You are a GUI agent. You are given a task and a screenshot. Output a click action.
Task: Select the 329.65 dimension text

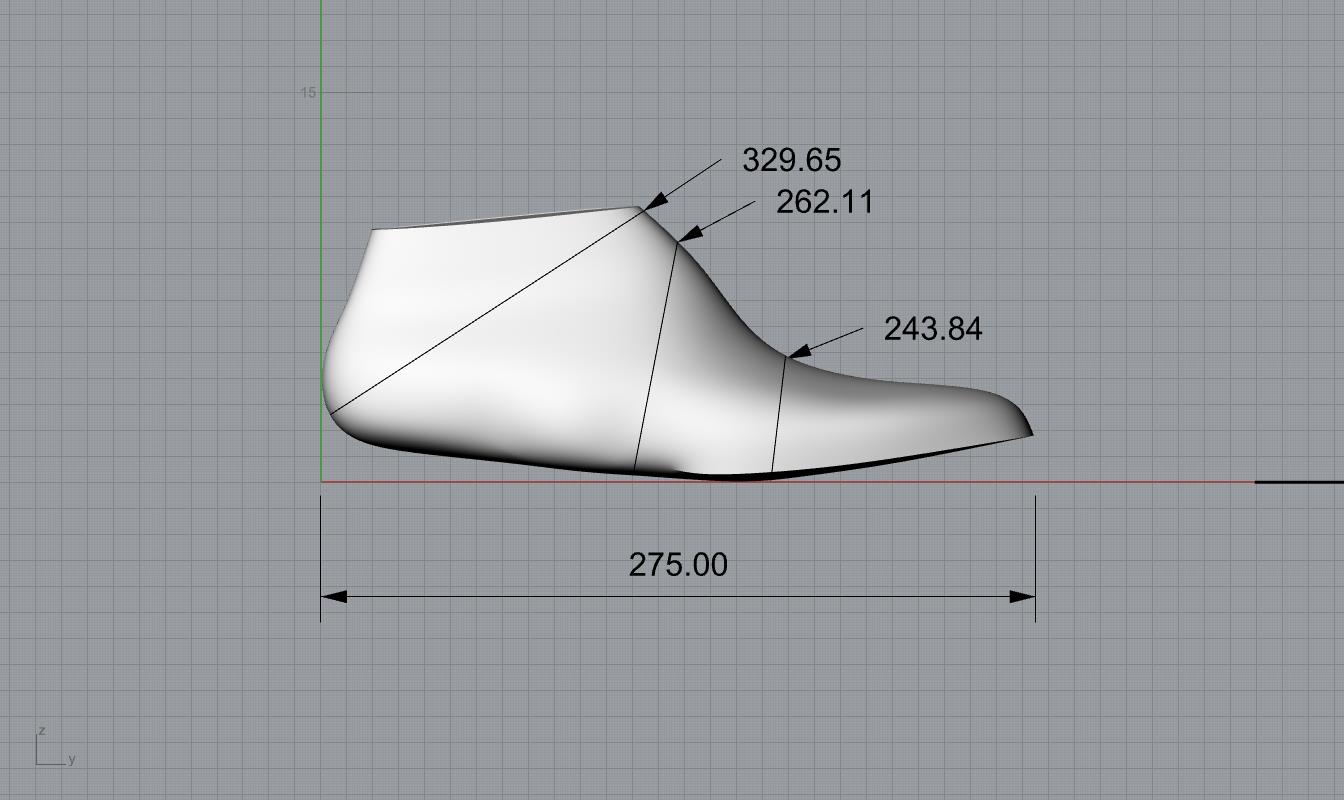pos(791,160)
